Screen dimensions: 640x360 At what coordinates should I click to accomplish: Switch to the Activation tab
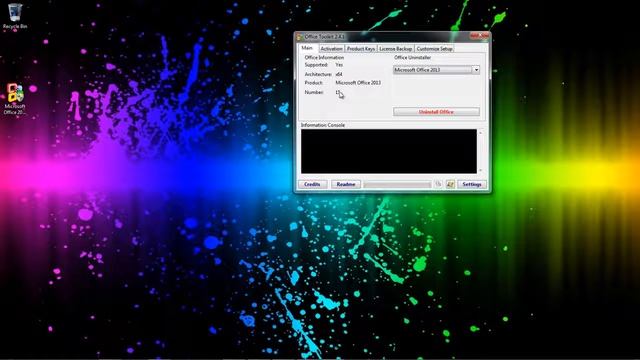pyautogui.click(x=331, y=49)
